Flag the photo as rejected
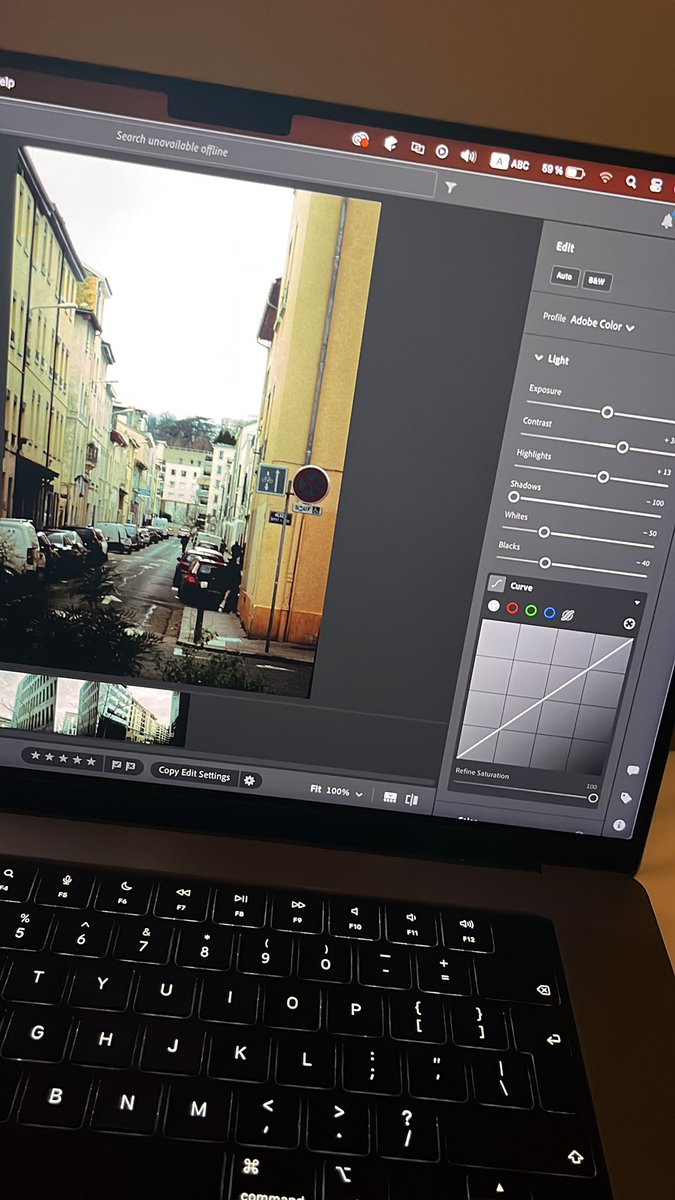 (131, 767)
